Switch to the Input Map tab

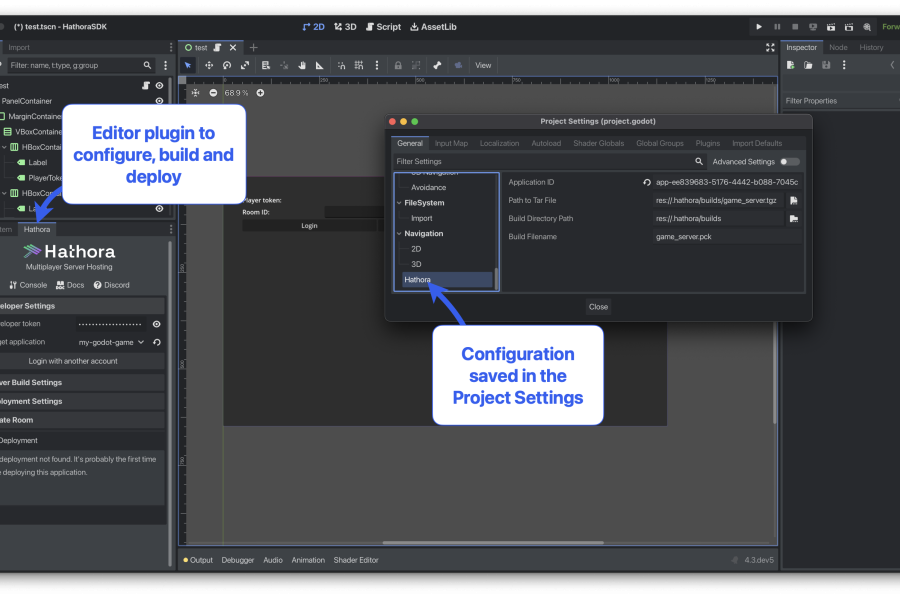451,144
